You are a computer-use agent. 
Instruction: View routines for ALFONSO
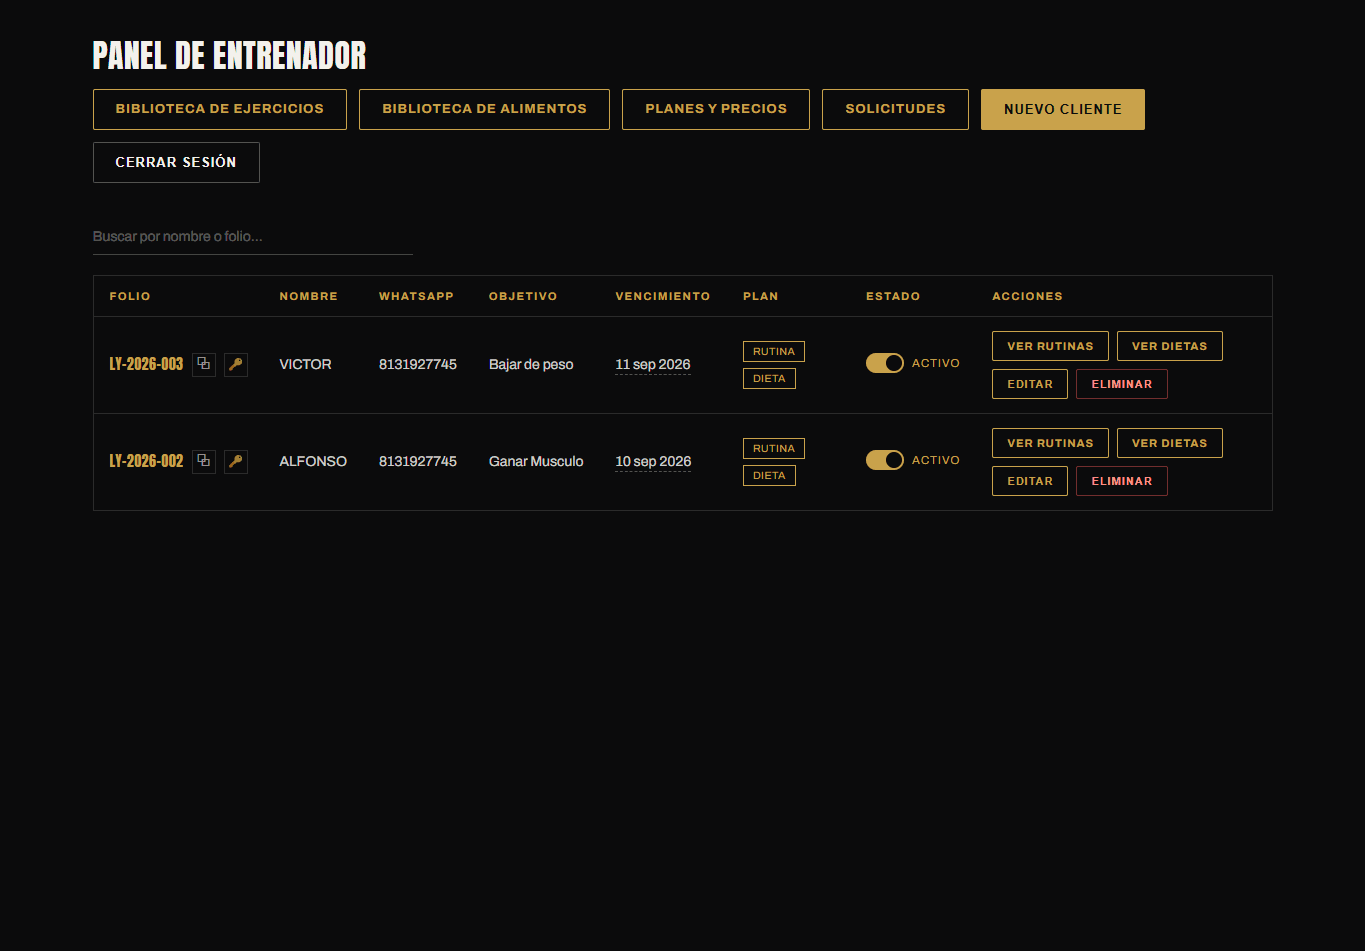(1050, 443)
